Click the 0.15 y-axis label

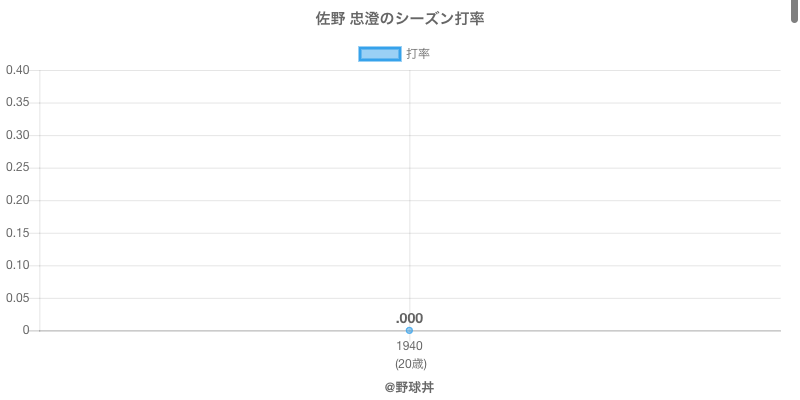pos(17,233)
